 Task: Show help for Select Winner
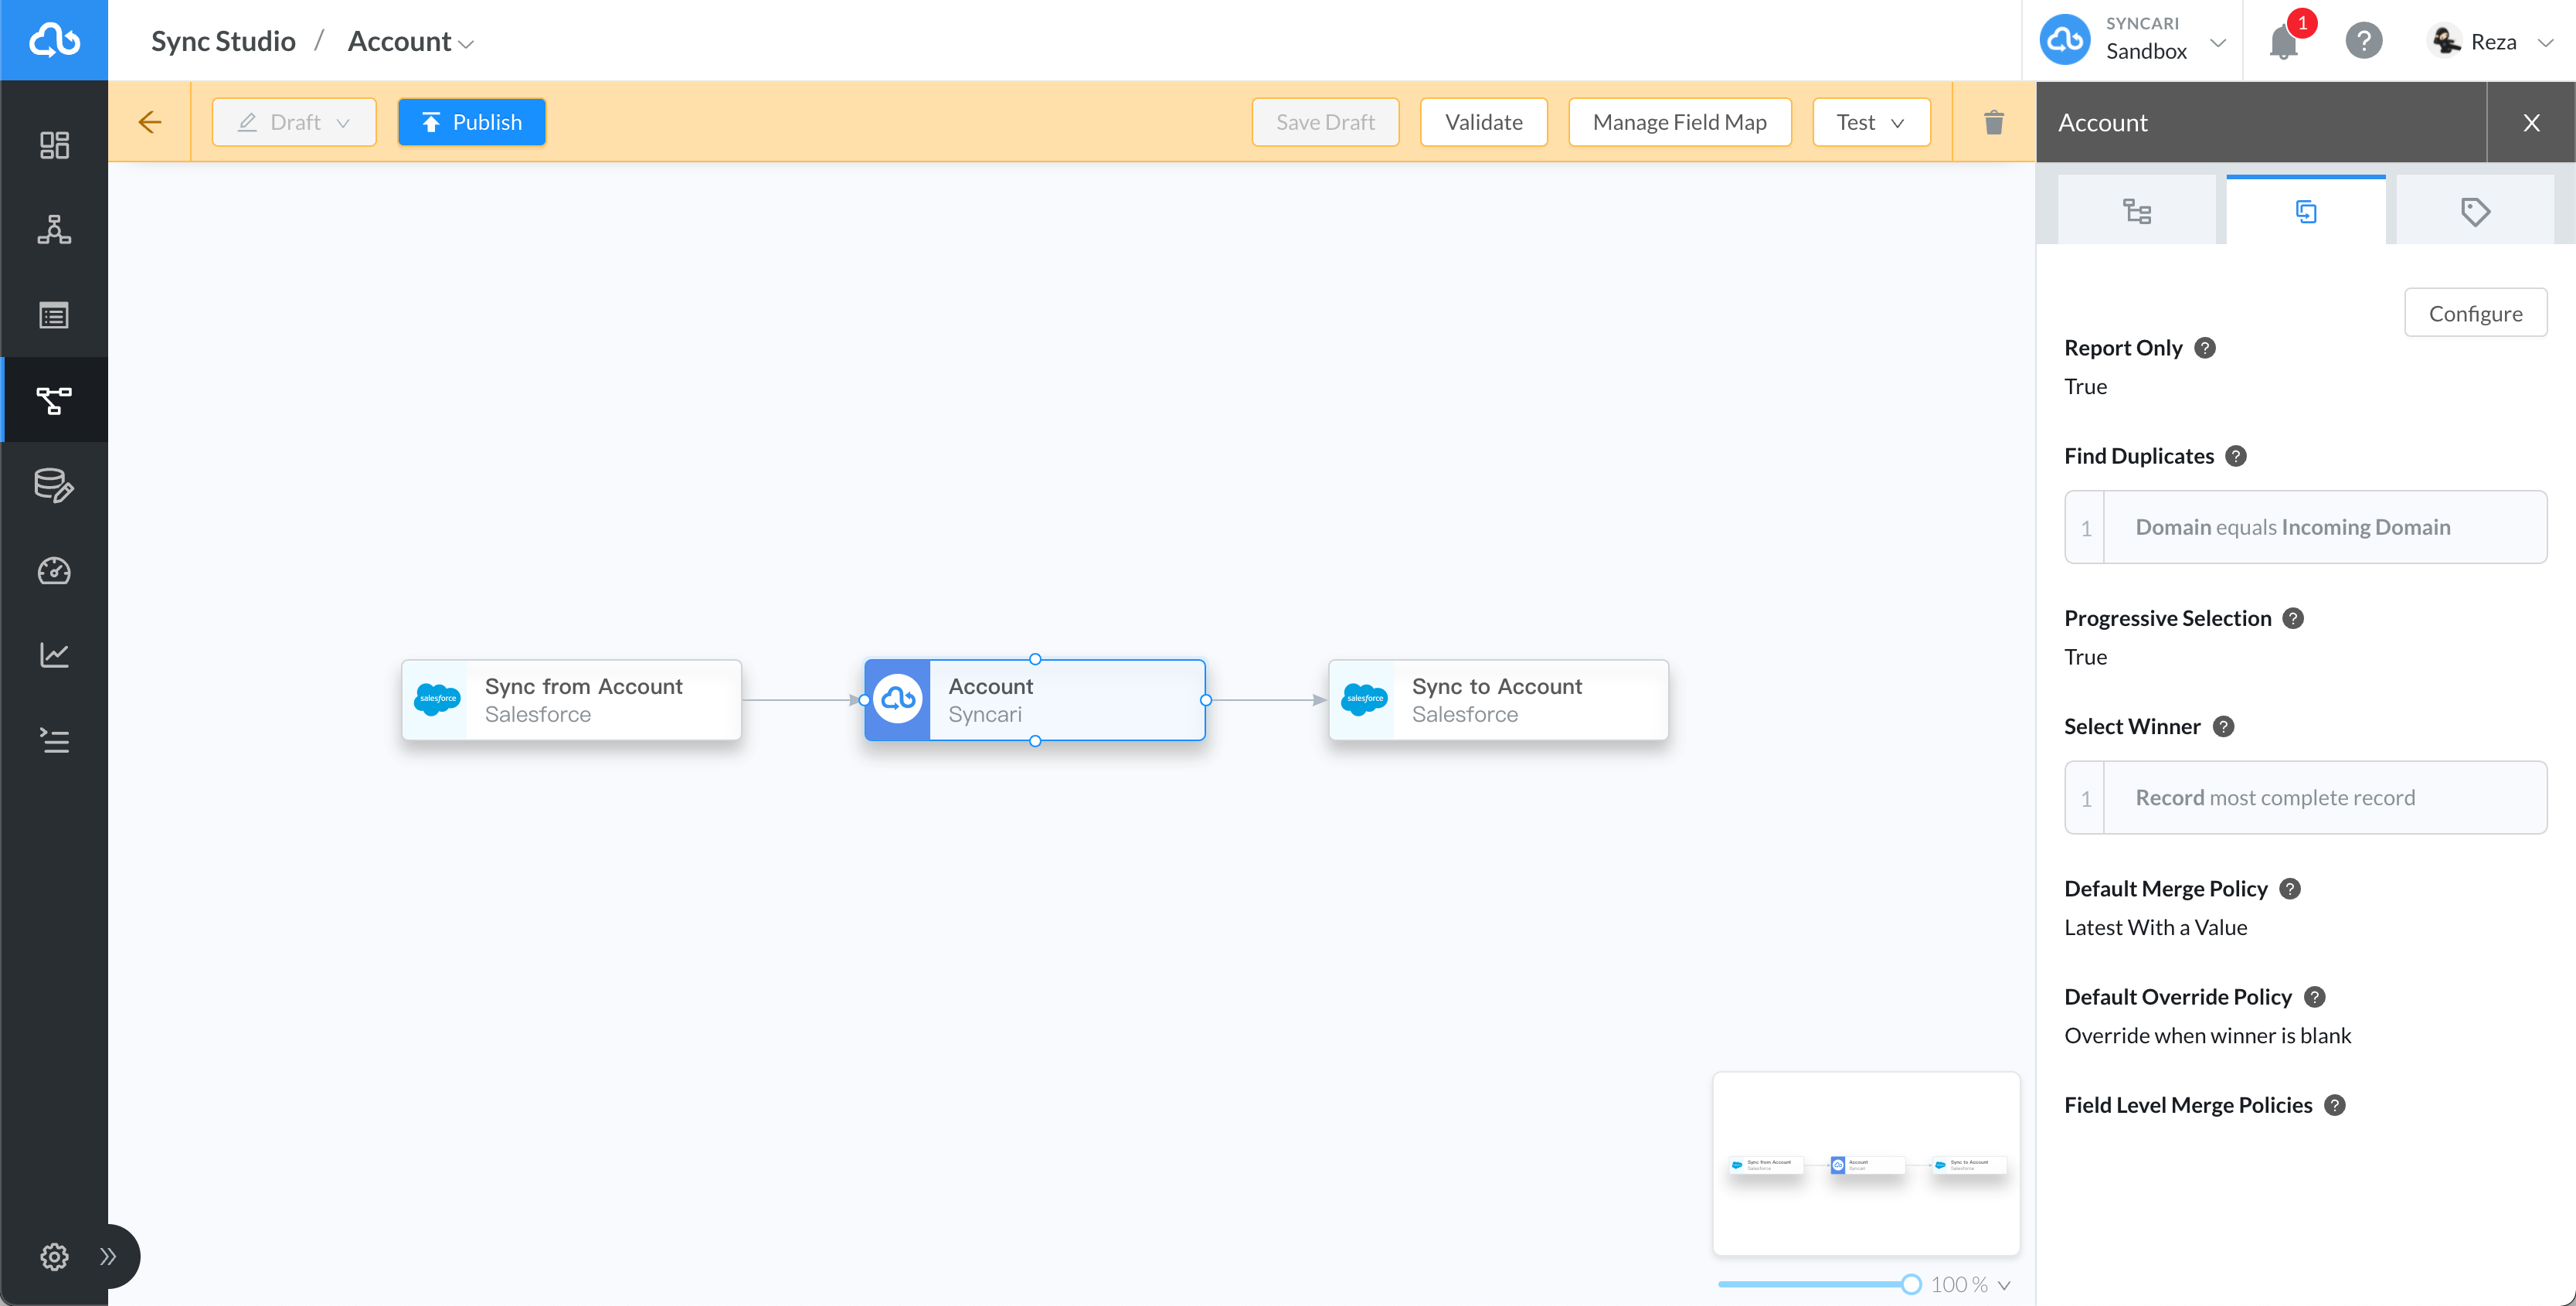2223,727
